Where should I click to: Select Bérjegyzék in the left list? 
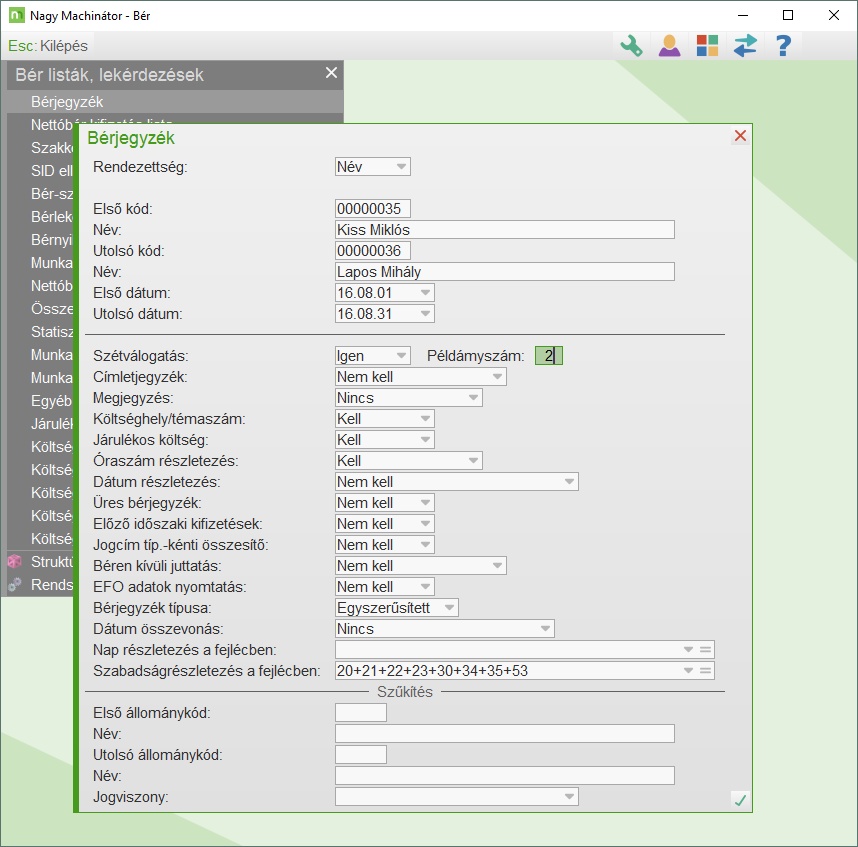(x=67, y=102)
